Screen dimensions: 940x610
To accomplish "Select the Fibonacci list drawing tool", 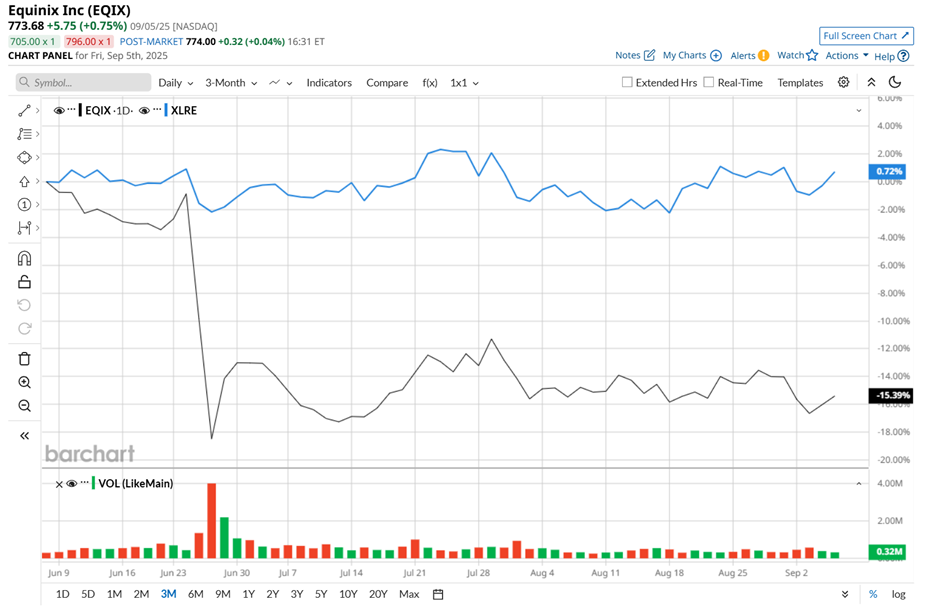I will [24, 134].
